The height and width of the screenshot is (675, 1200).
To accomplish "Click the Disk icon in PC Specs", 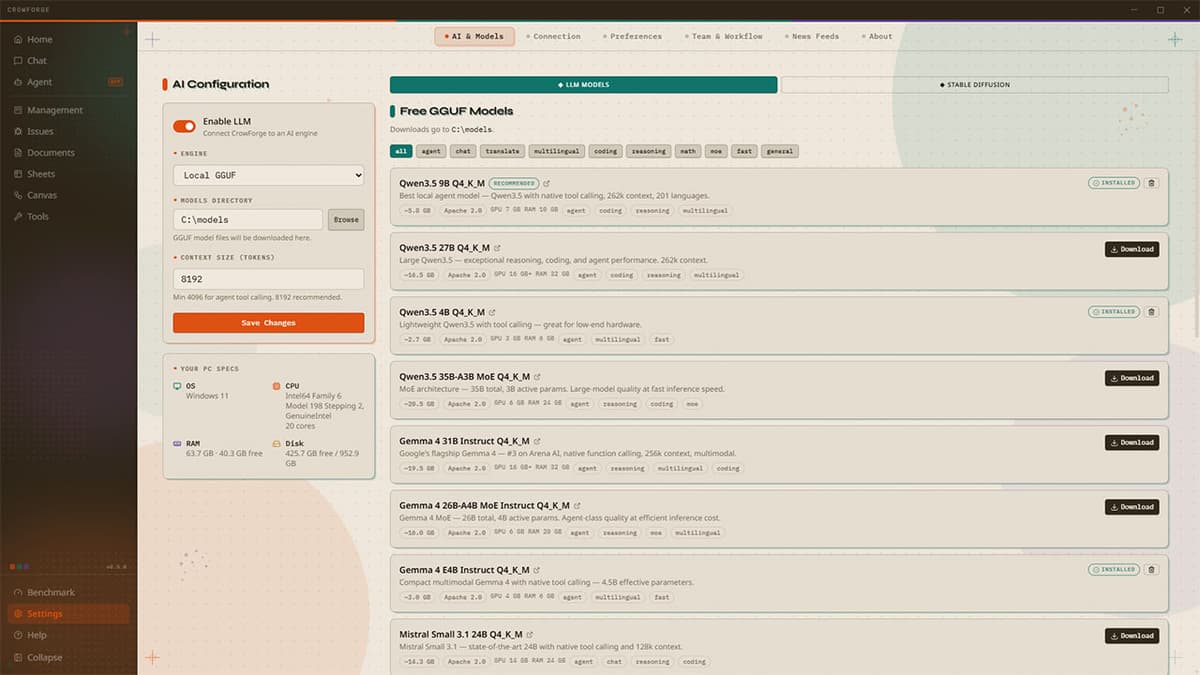I will [277, 443].
